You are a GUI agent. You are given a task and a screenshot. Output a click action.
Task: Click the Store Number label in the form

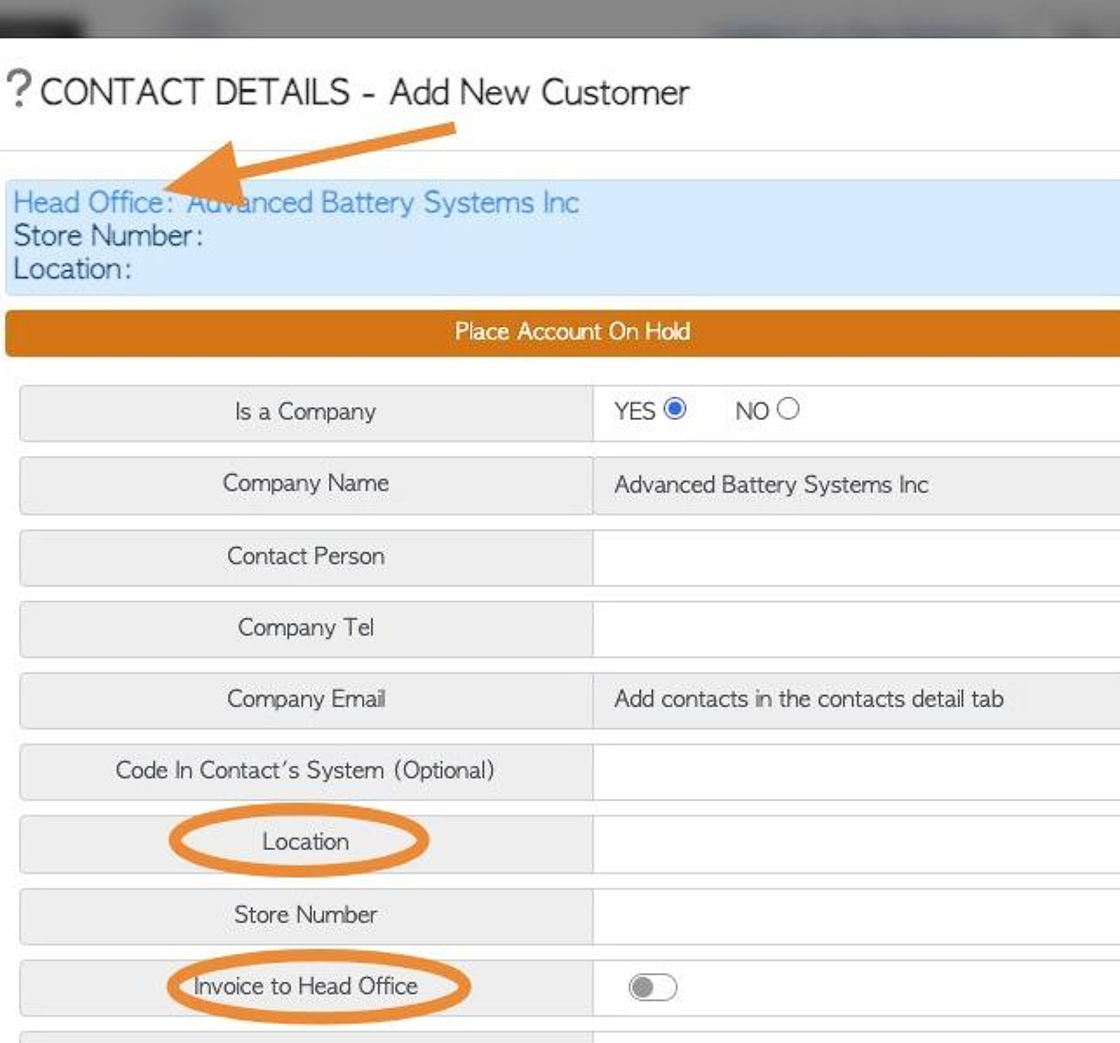point(306,914)
